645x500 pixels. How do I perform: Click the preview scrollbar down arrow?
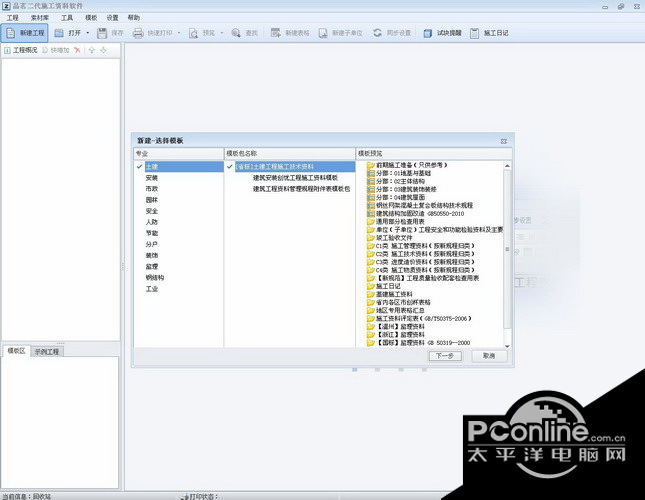[507, 346]
